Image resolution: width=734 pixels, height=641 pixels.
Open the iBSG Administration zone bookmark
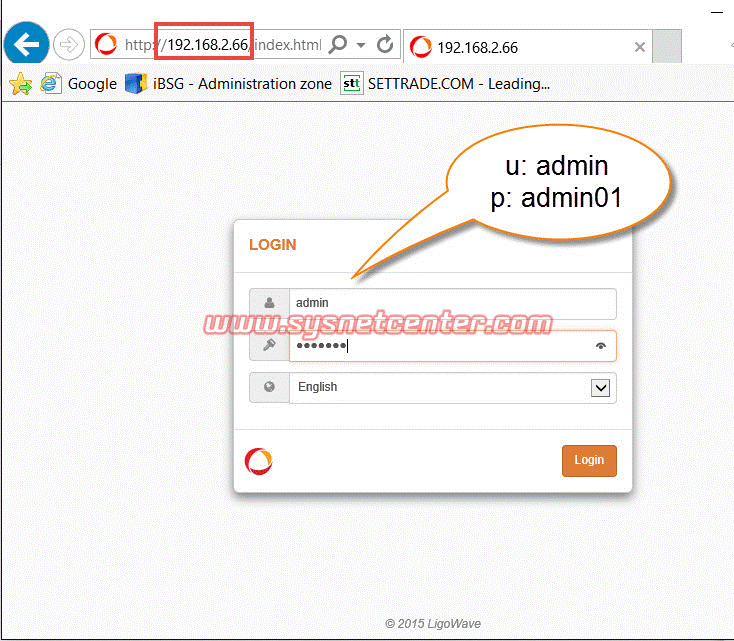click(x=228, y=84)
